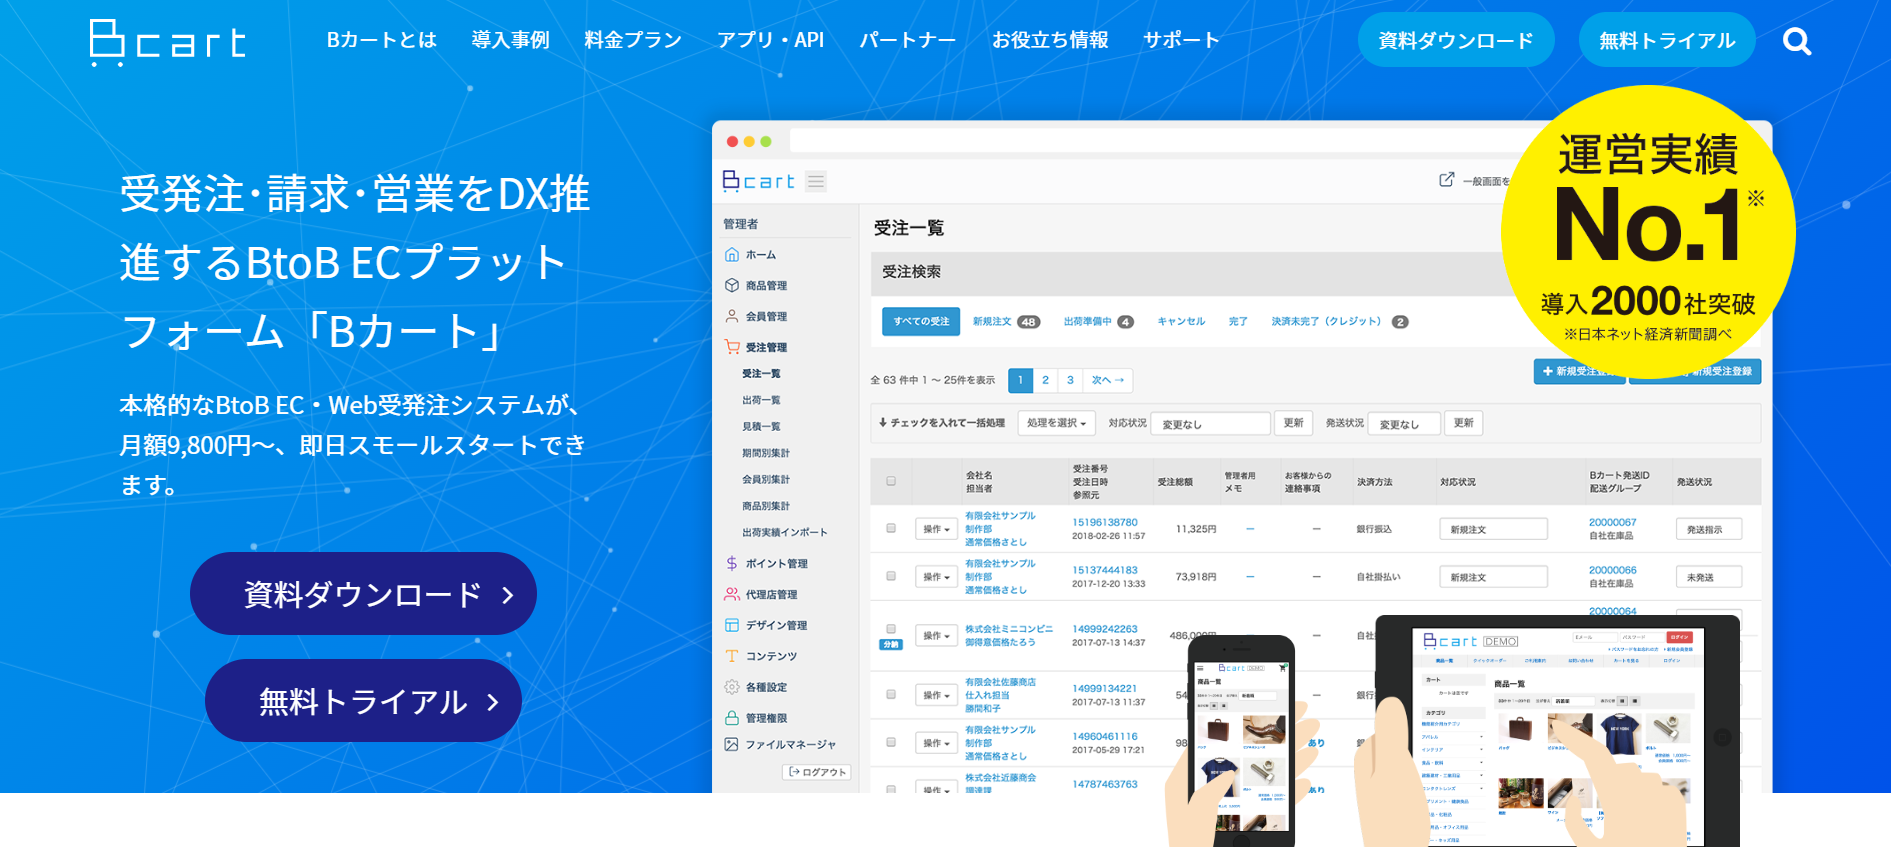
Task: Click the person icon beside 会員管理
Action: tap(732, 316)
